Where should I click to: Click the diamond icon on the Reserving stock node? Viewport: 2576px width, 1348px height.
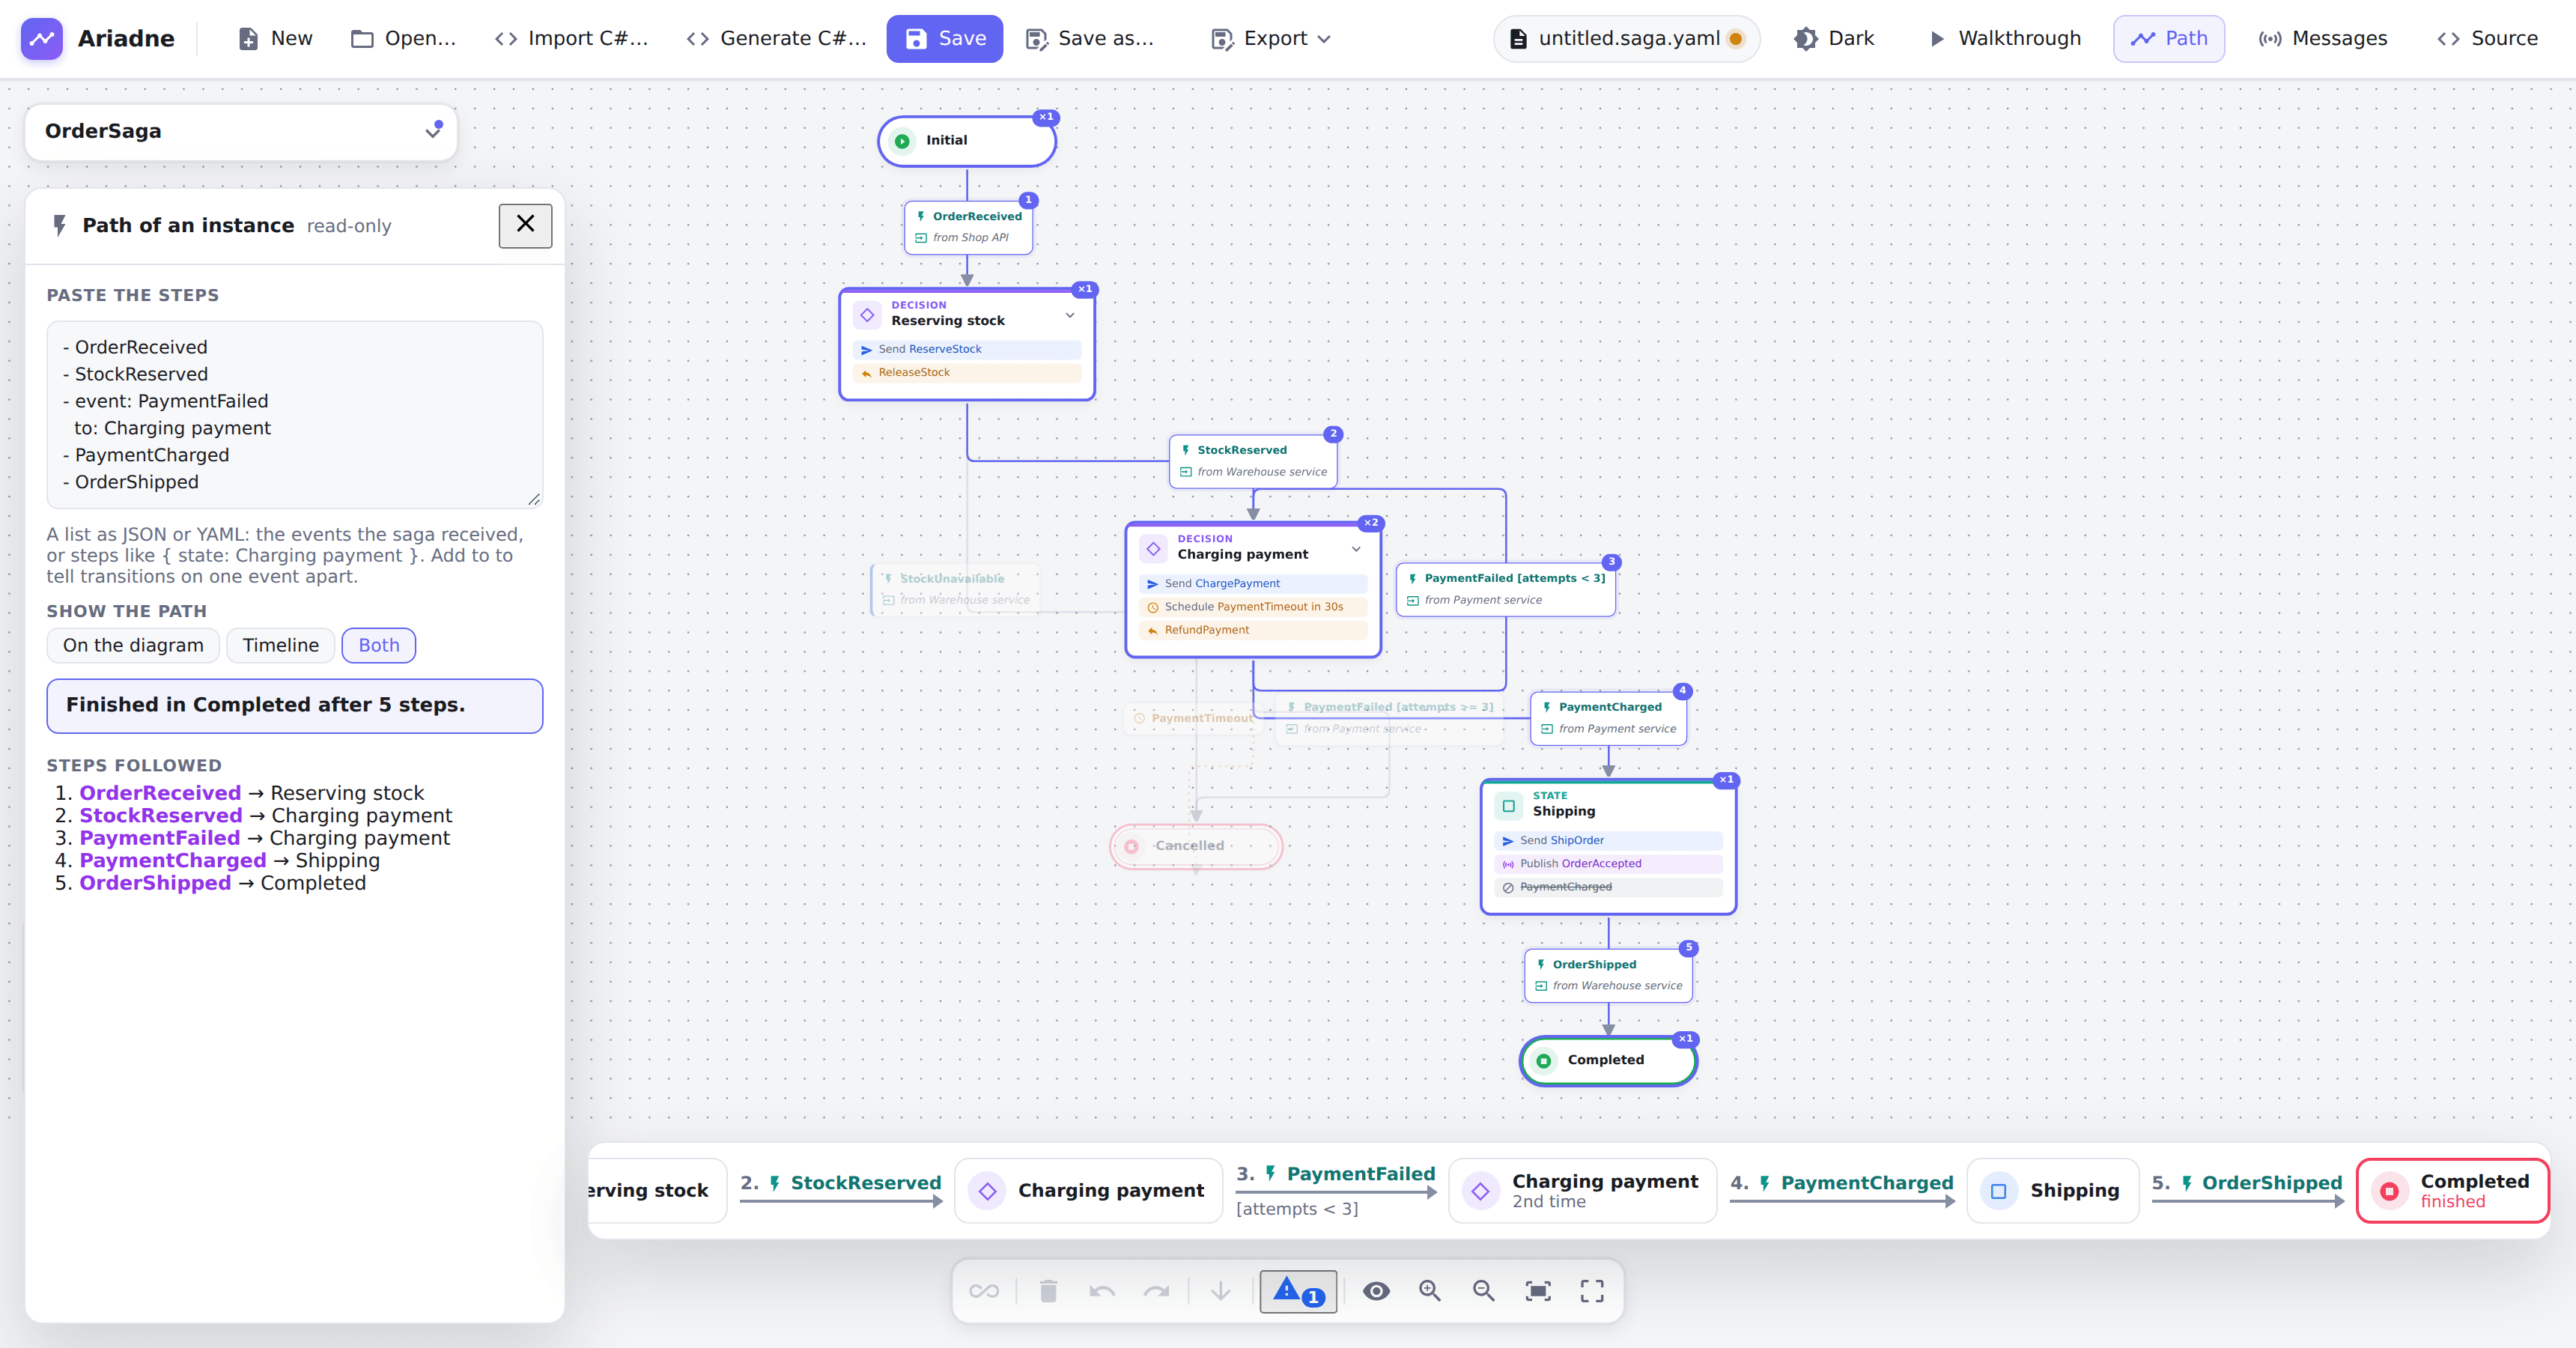[x=867, y=315]
